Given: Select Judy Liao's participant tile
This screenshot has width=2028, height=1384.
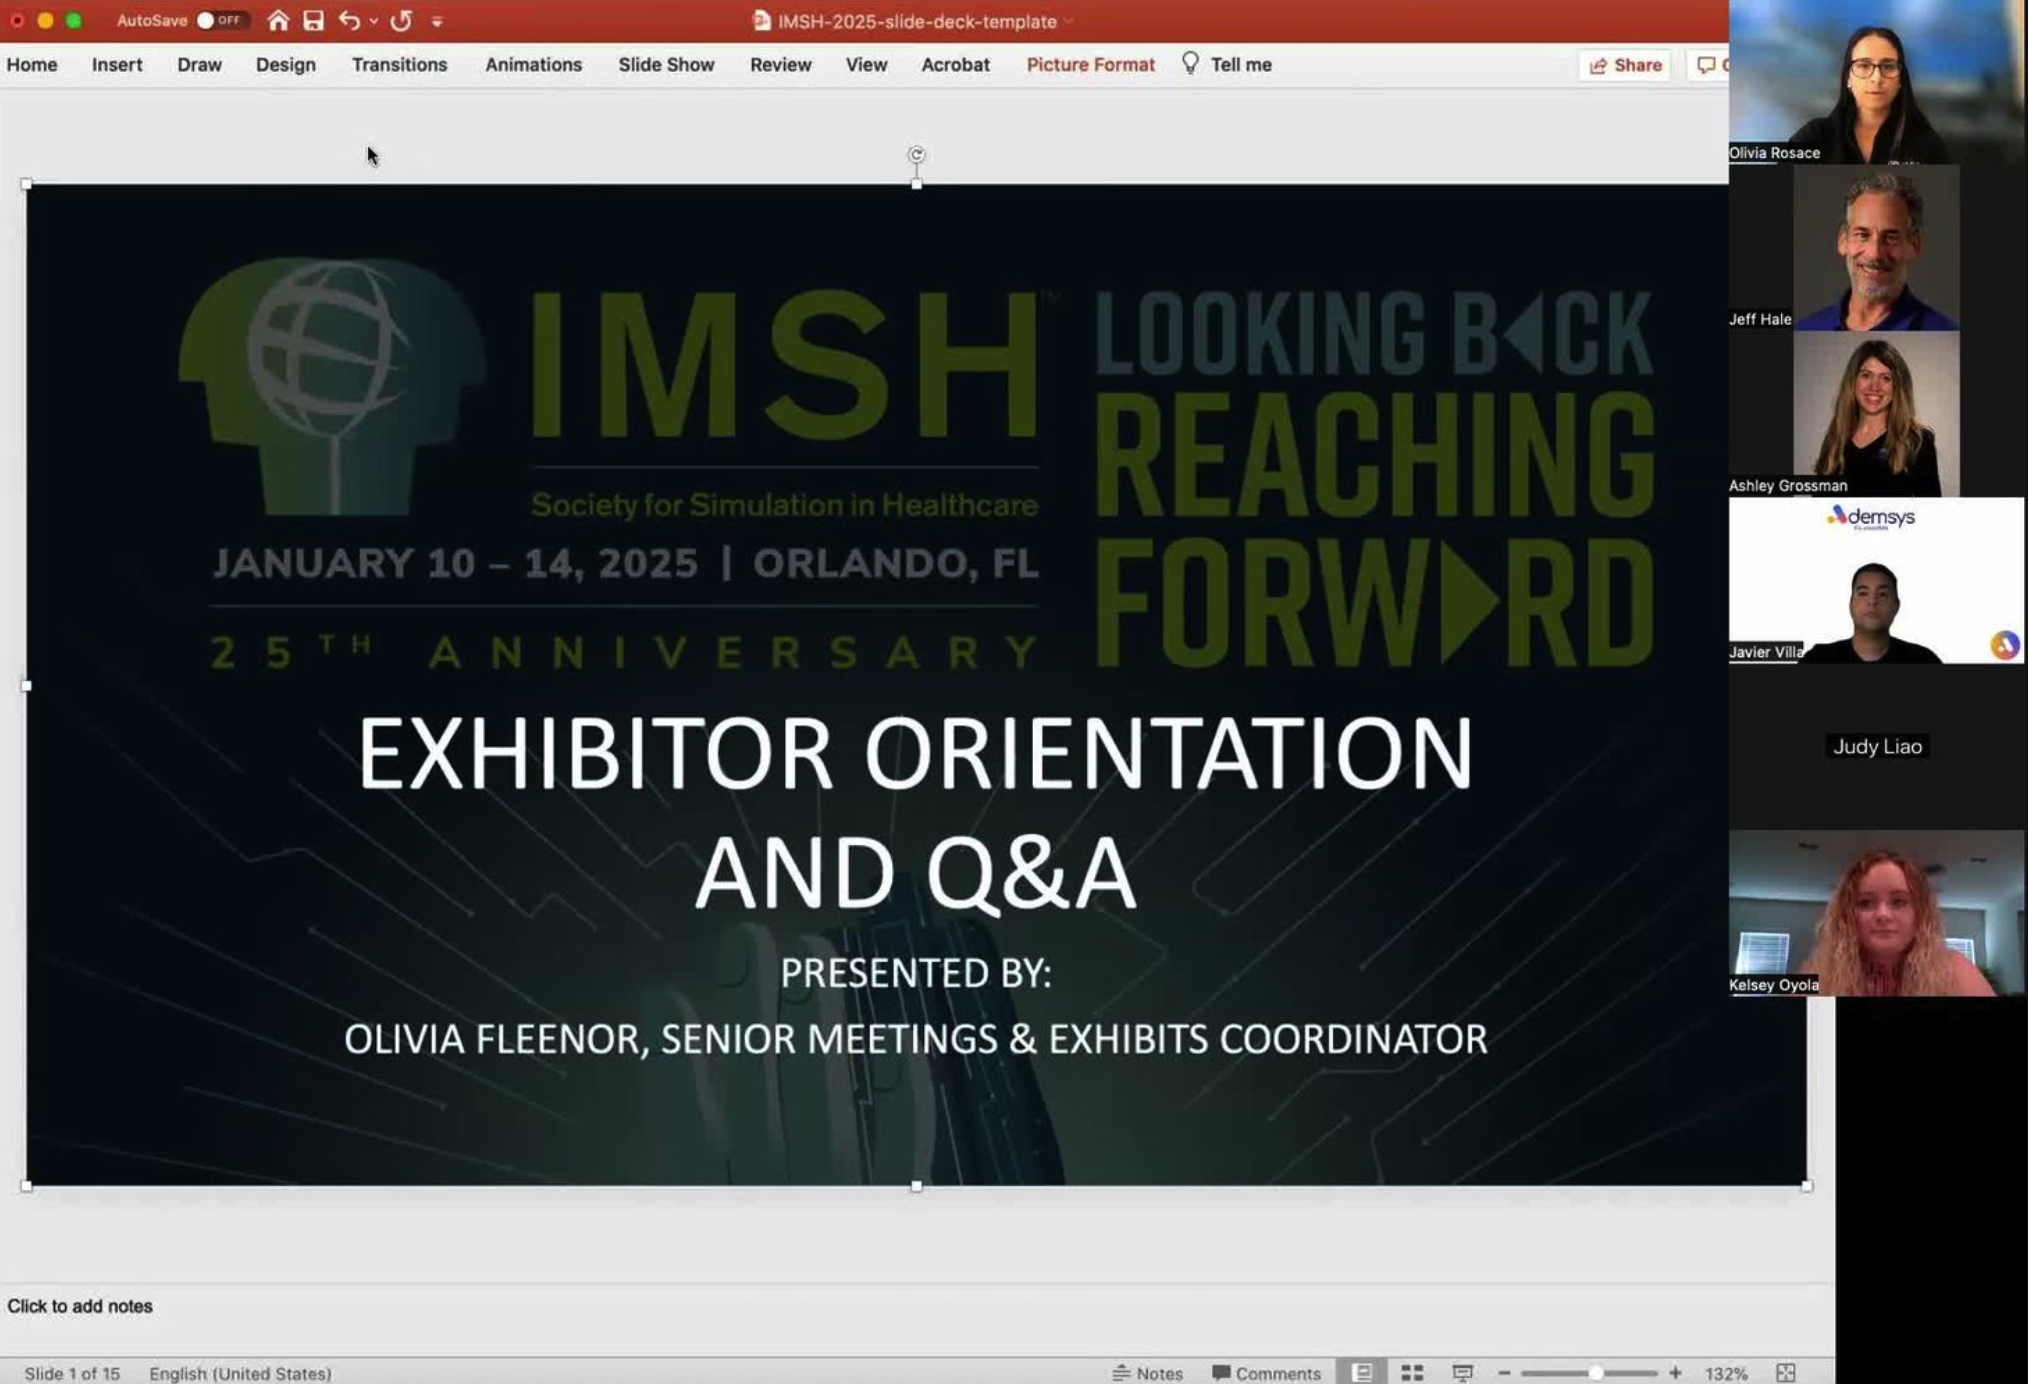Looking at the screenshot, I should (1876, 747).
